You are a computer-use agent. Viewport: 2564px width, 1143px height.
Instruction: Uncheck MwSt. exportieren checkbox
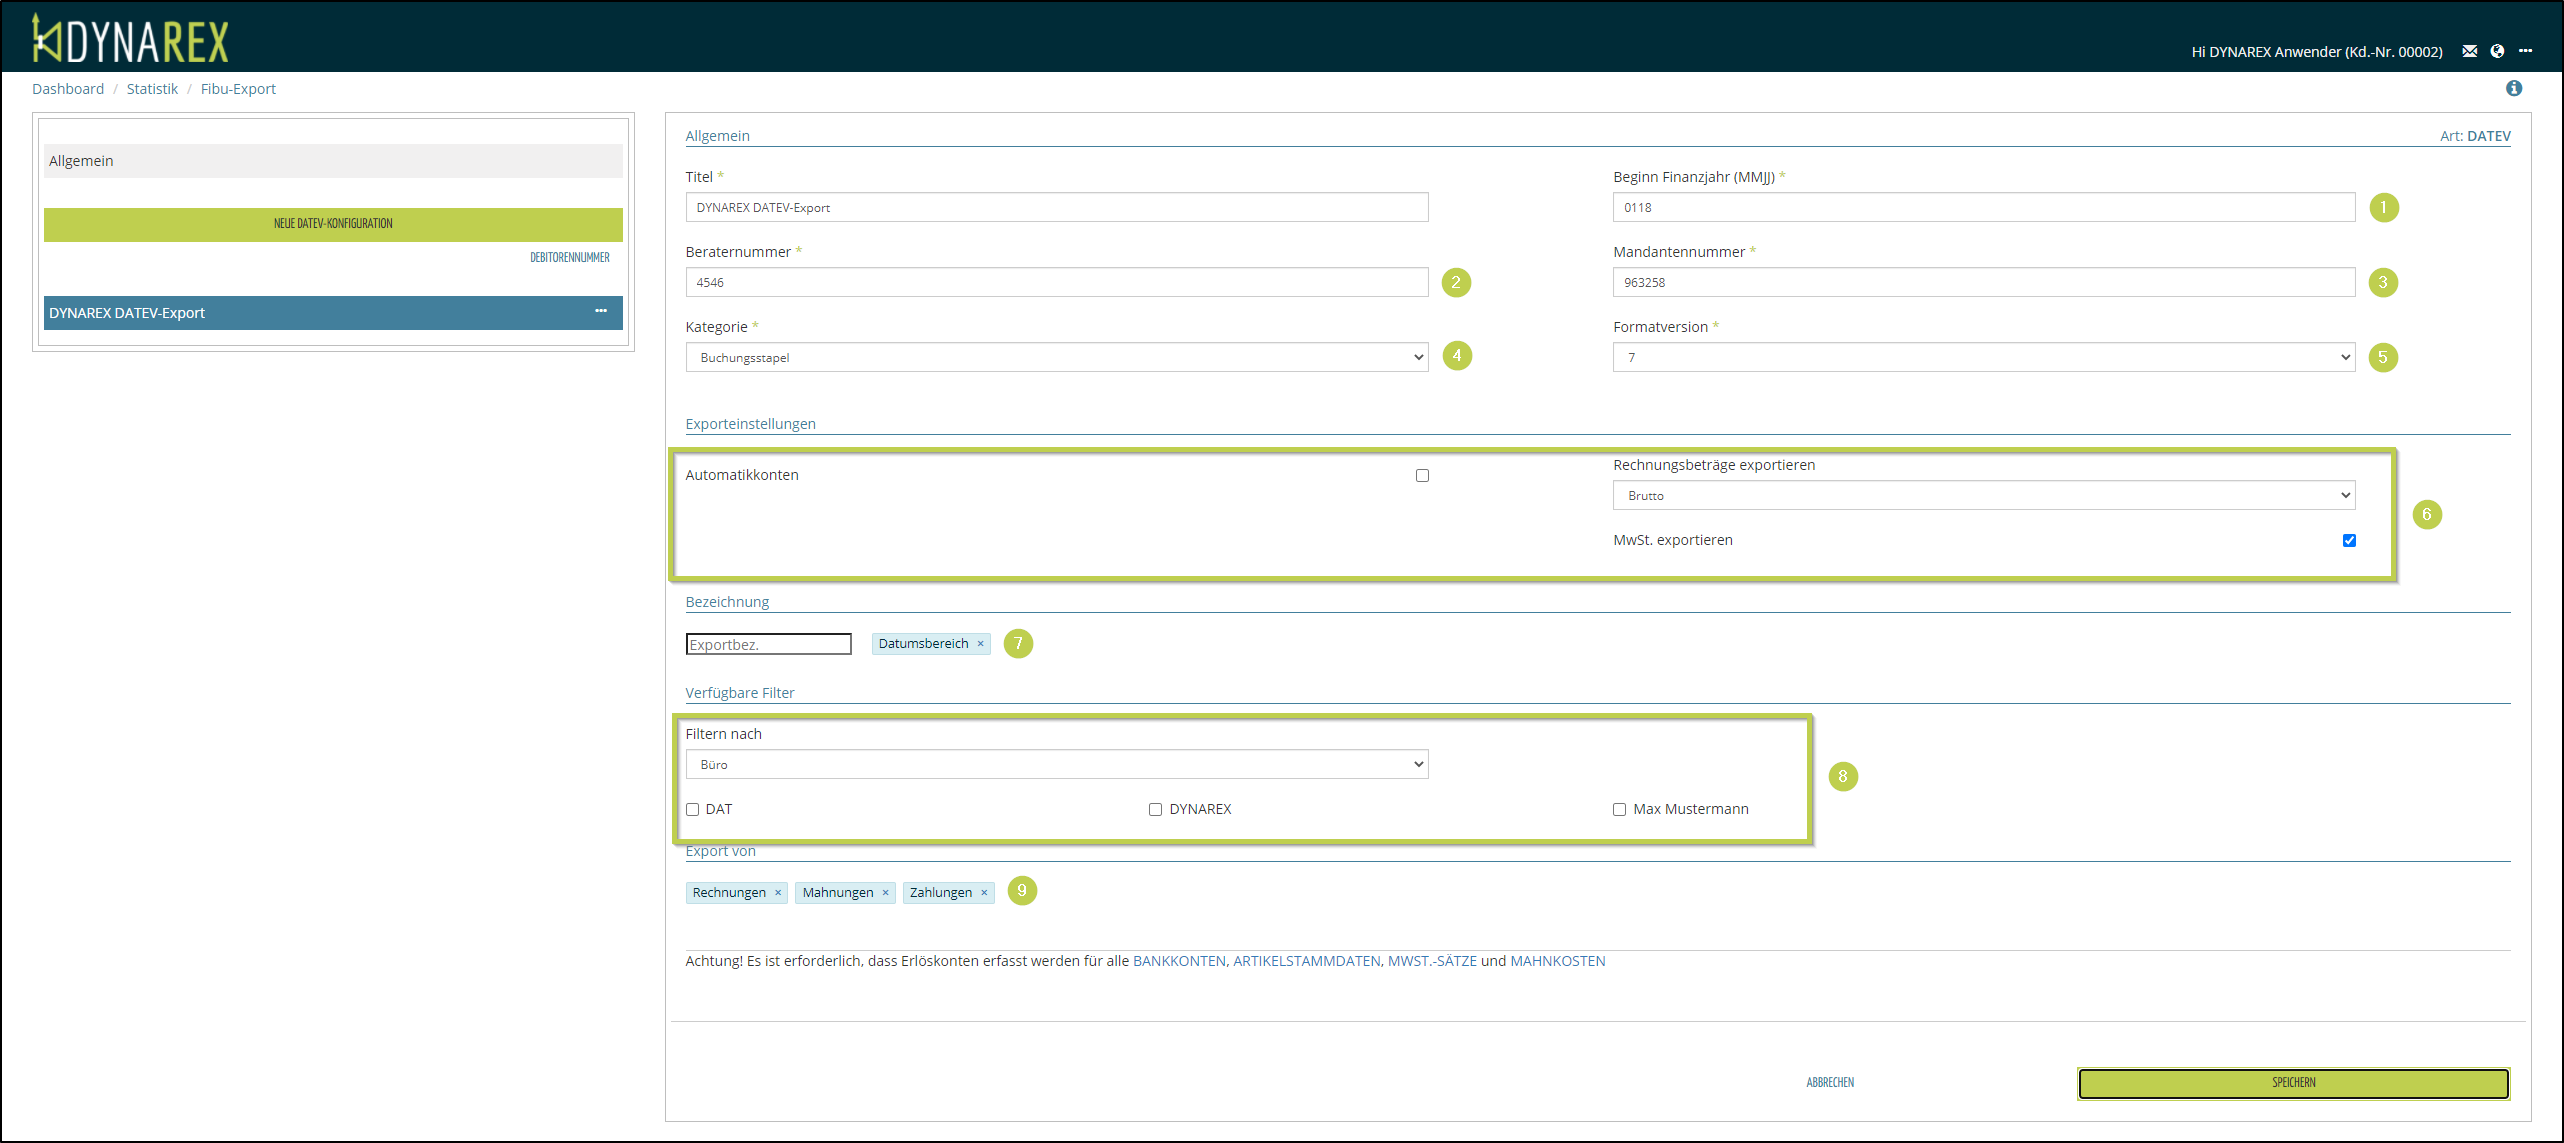2349,540
